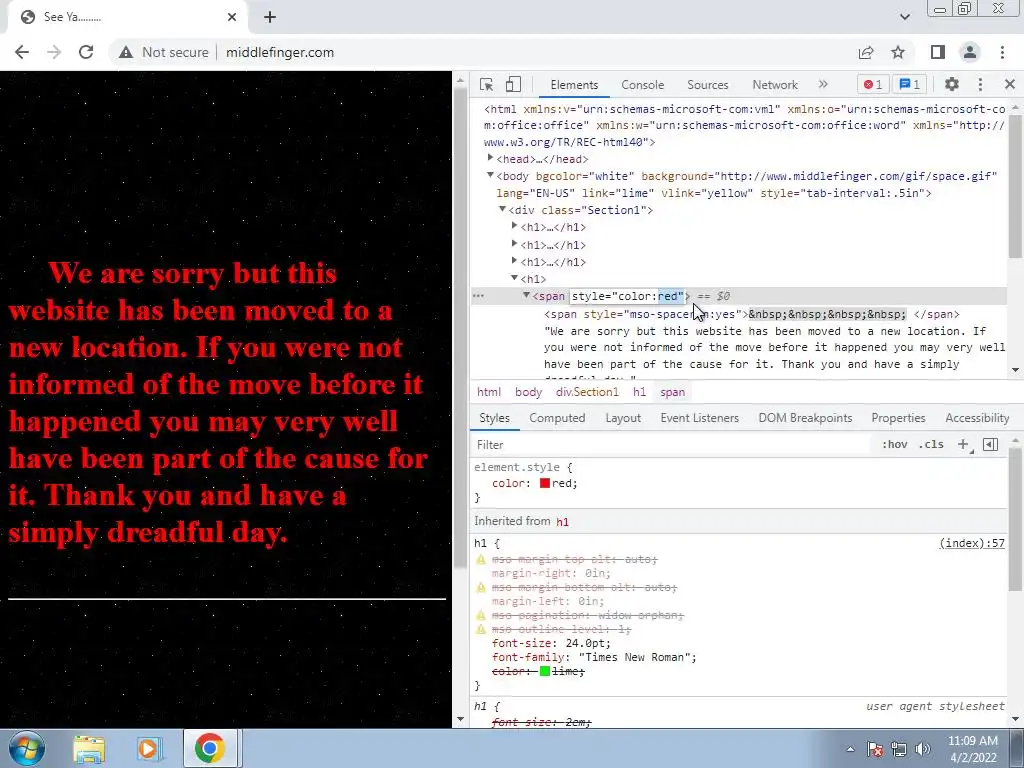Select body in the breadcrumb bar
This screenshot has width=1024, height=768.
tap(528, 392)
